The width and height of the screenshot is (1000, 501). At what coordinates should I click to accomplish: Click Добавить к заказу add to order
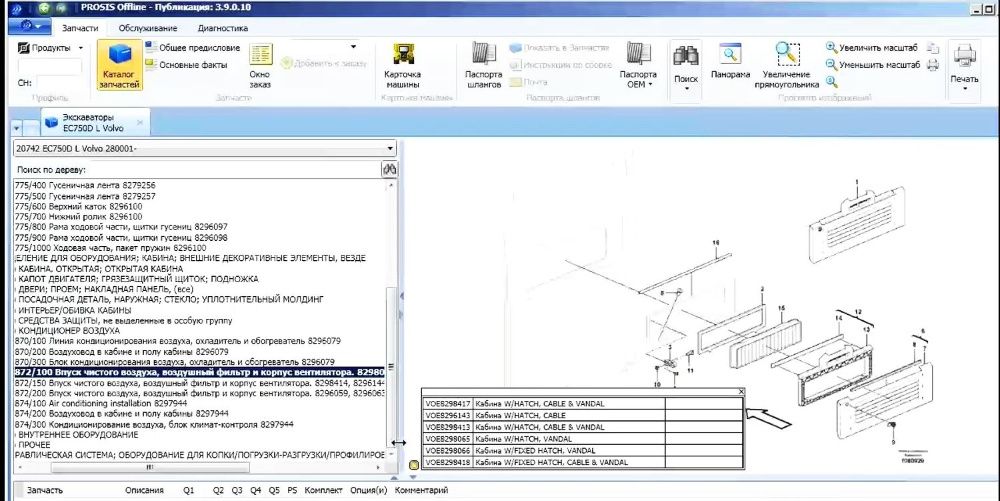323,63
